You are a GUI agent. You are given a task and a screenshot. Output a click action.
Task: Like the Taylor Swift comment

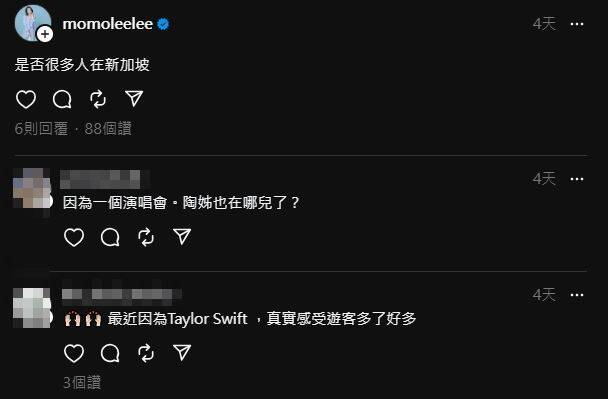coord(74,353)
